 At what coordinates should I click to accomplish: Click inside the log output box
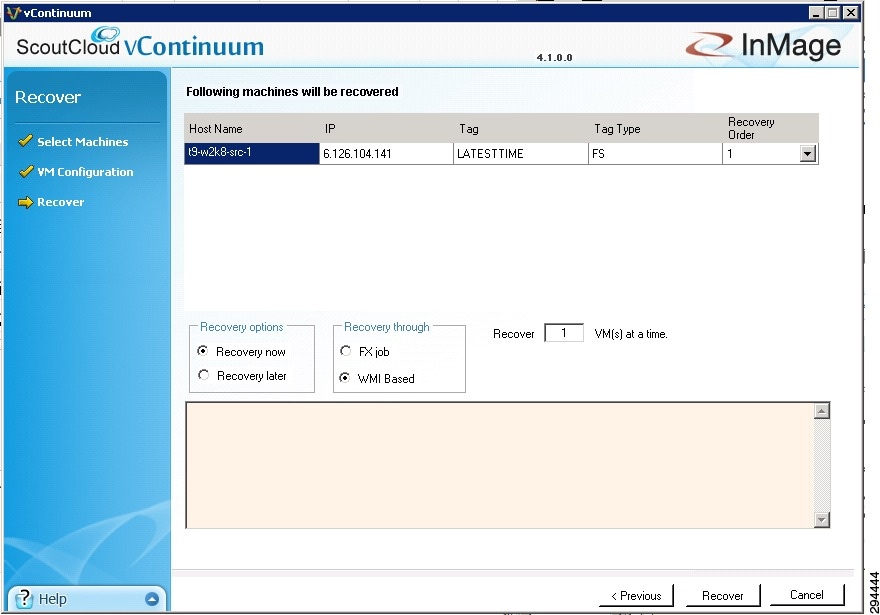(500, 465)
